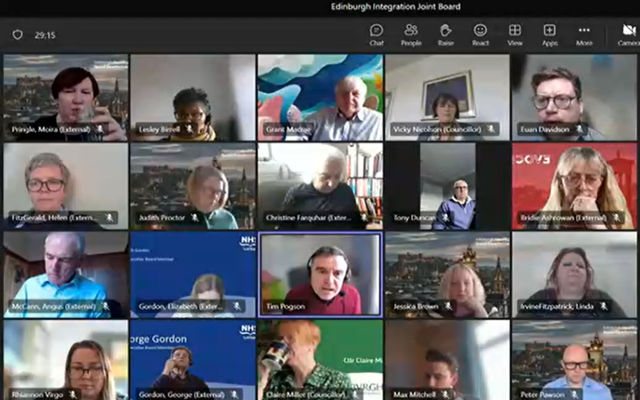Click the meeting timer 29:15
This screenshot has height=400, width=640.
pyautogui.click(x=45, y=35)
